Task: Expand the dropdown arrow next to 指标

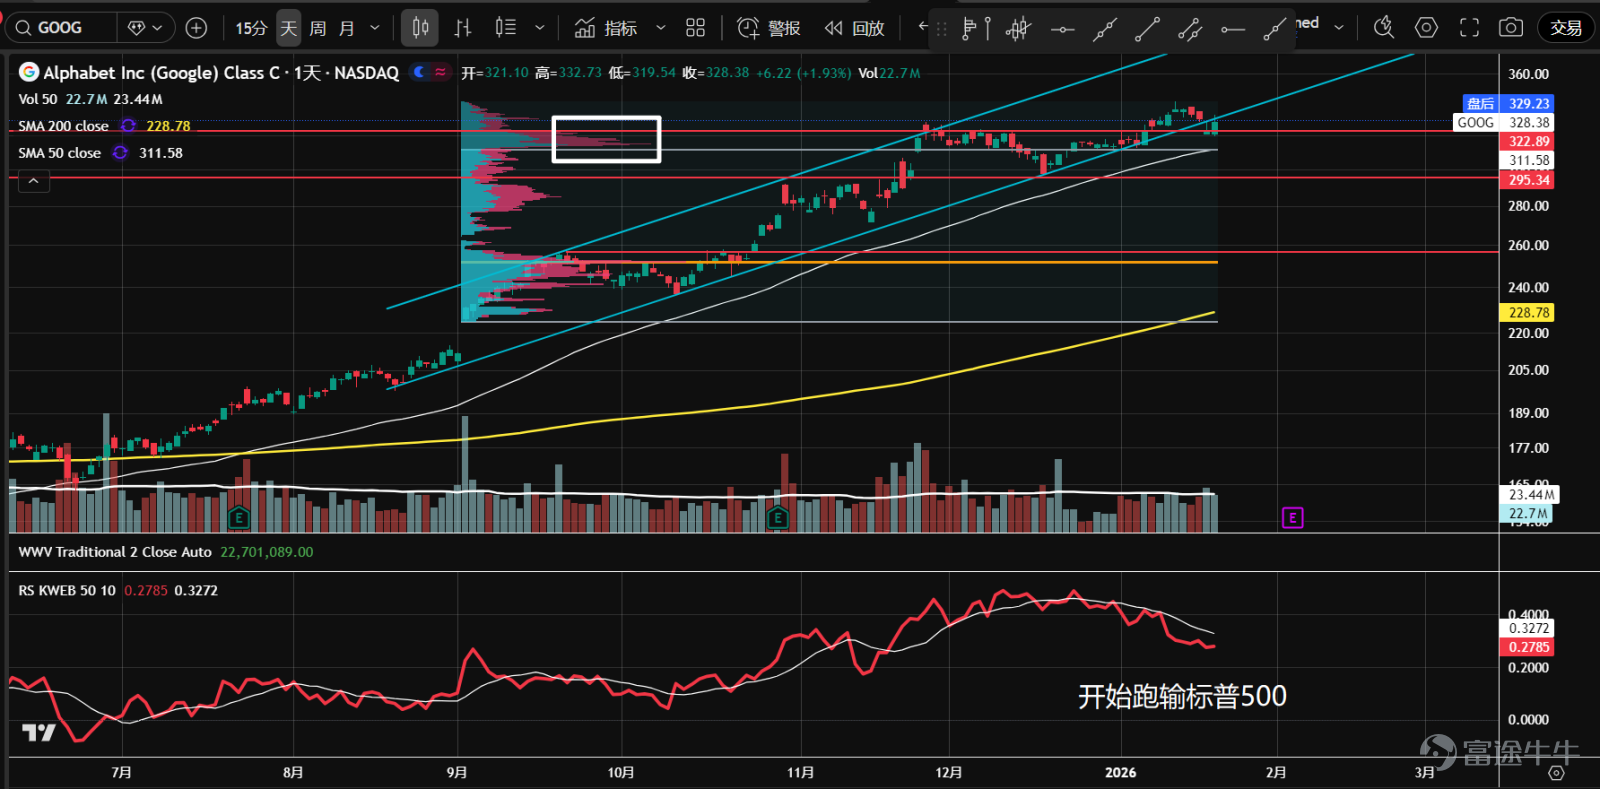Action: point(660,28)
